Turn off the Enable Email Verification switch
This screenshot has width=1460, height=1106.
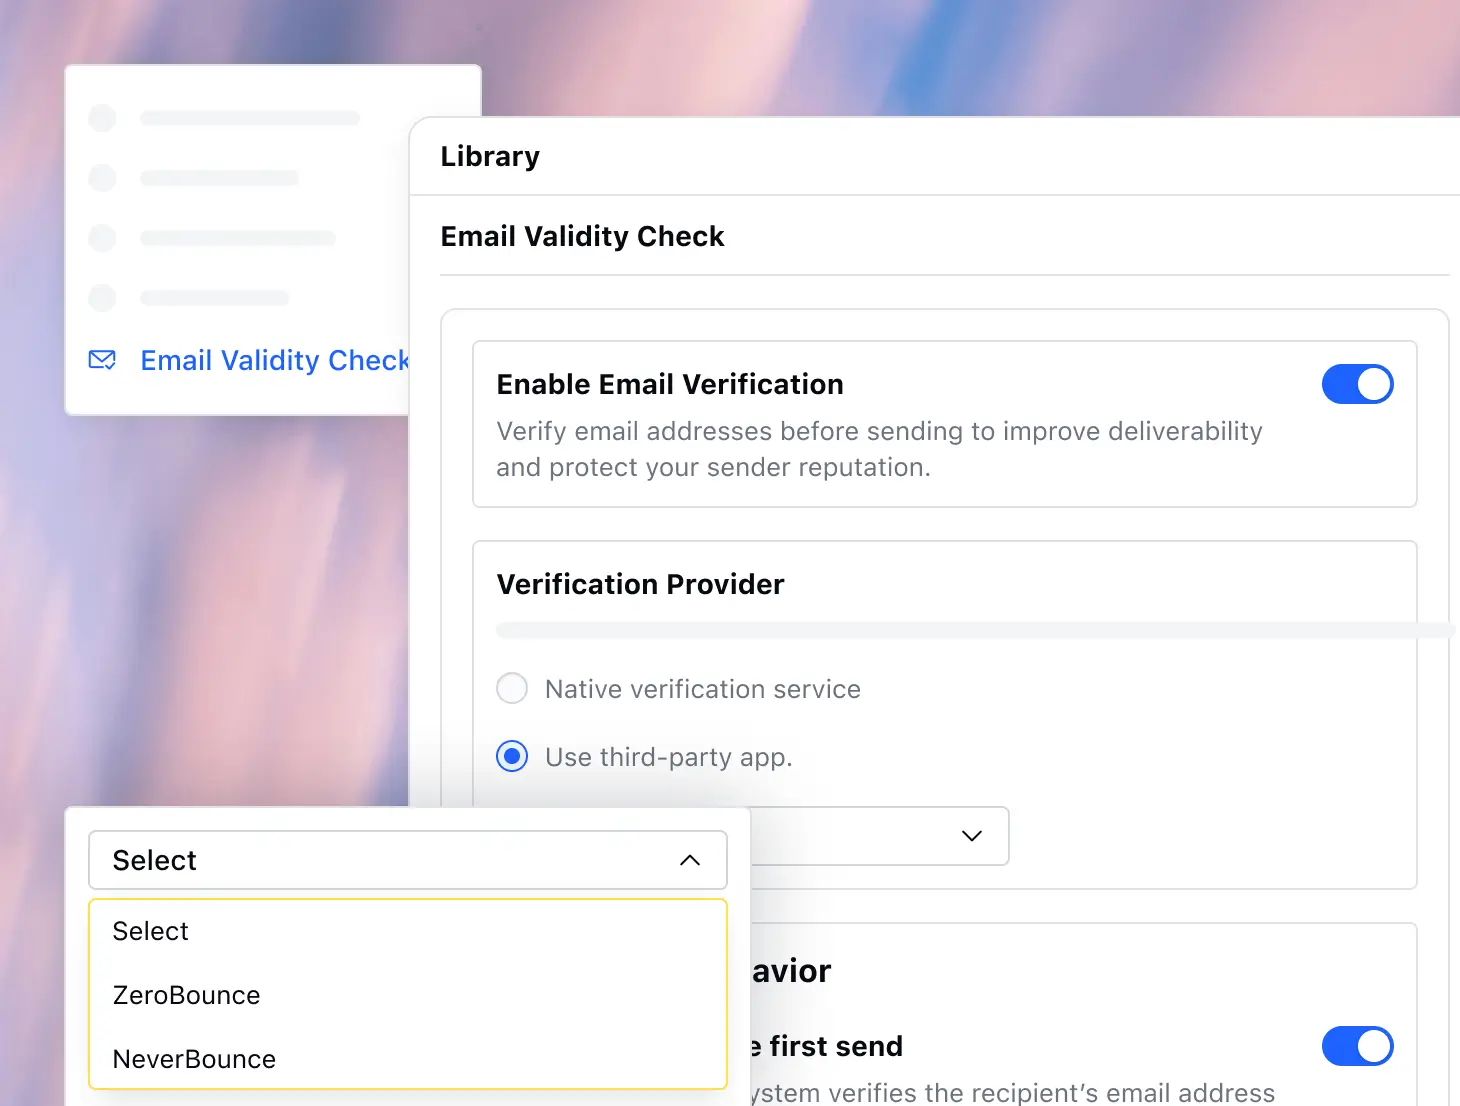coord(1357,384)
